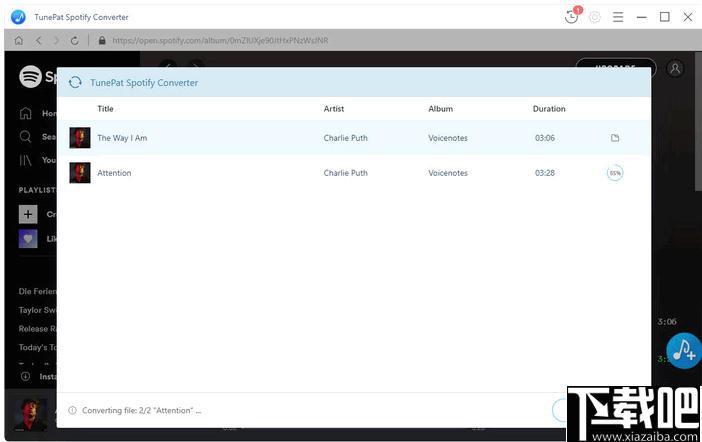Go back with the left arrow
702x442 pixels.
pyautogui.click(x=39, y=40)
